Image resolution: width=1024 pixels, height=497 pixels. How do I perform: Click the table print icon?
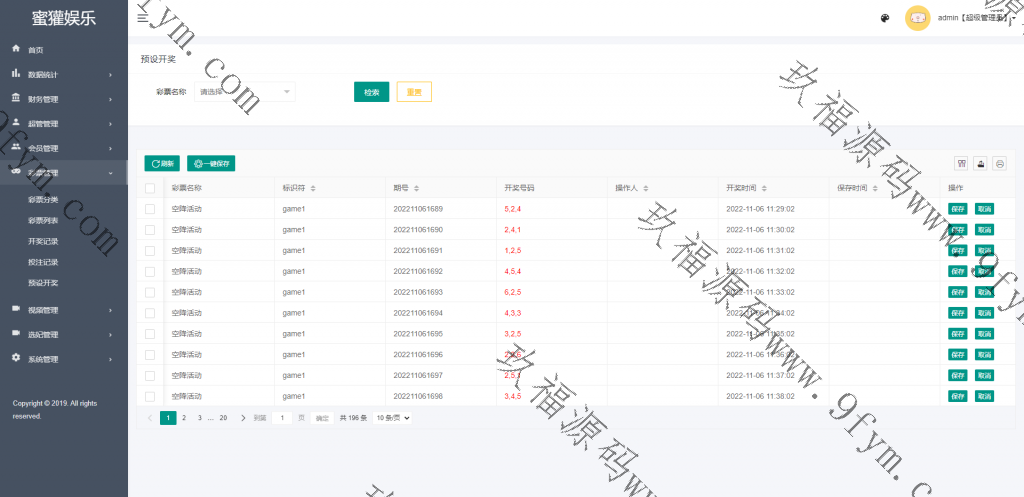999,163
